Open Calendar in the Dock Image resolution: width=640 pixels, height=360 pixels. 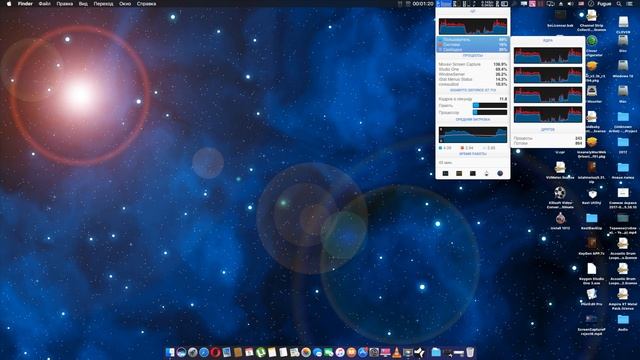click(x=249, y=352)
